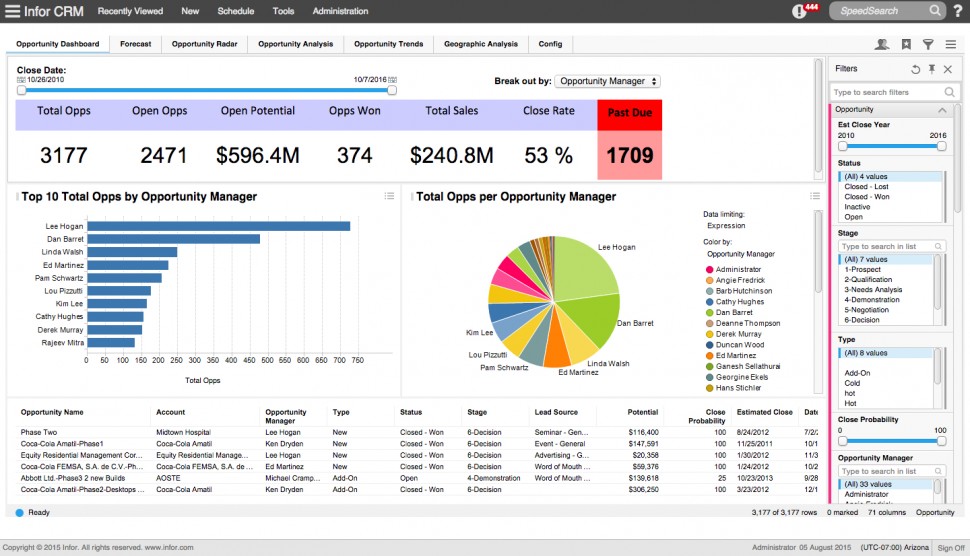Image resolution: width=970 pixels, height=556 pixels.
Task: Switch to the Opportunity Radar tab
Action: click(205, 44)
